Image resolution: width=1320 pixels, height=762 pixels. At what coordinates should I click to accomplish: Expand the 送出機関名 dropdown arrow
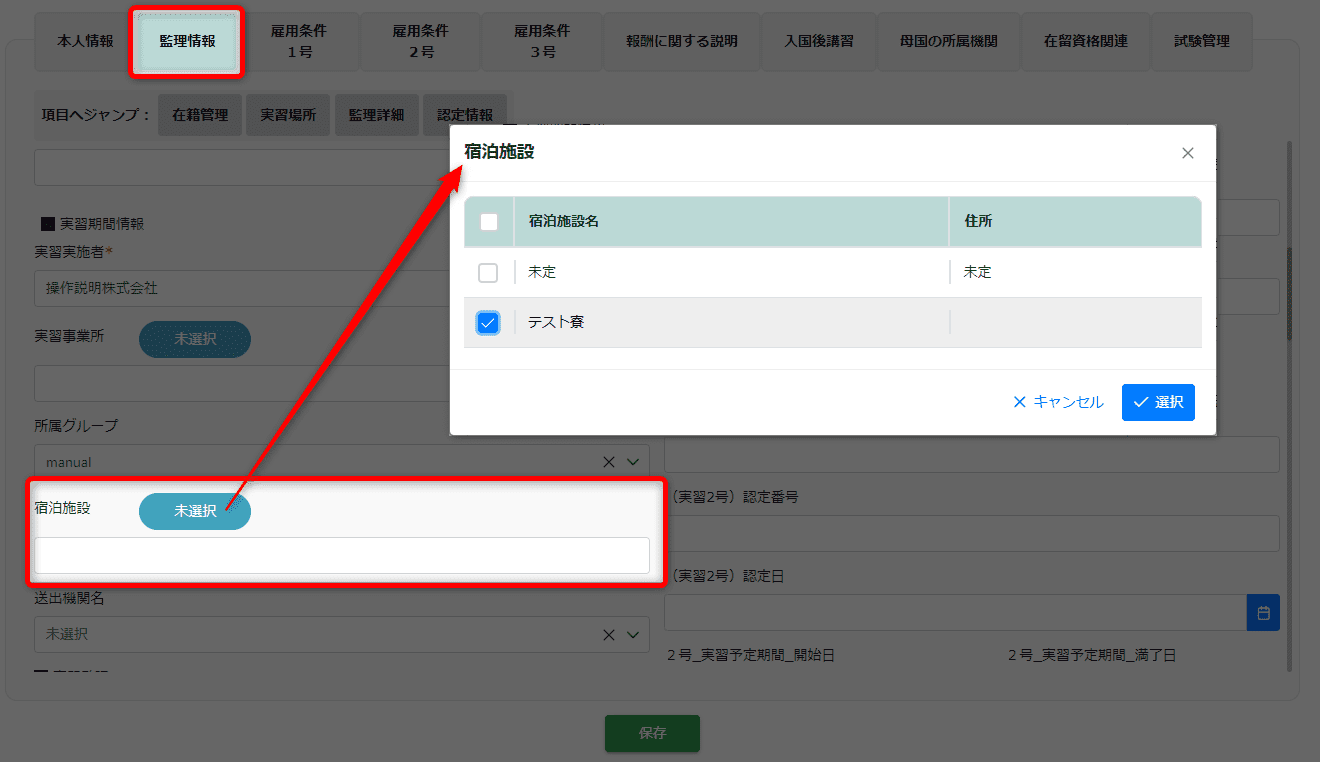633,635
